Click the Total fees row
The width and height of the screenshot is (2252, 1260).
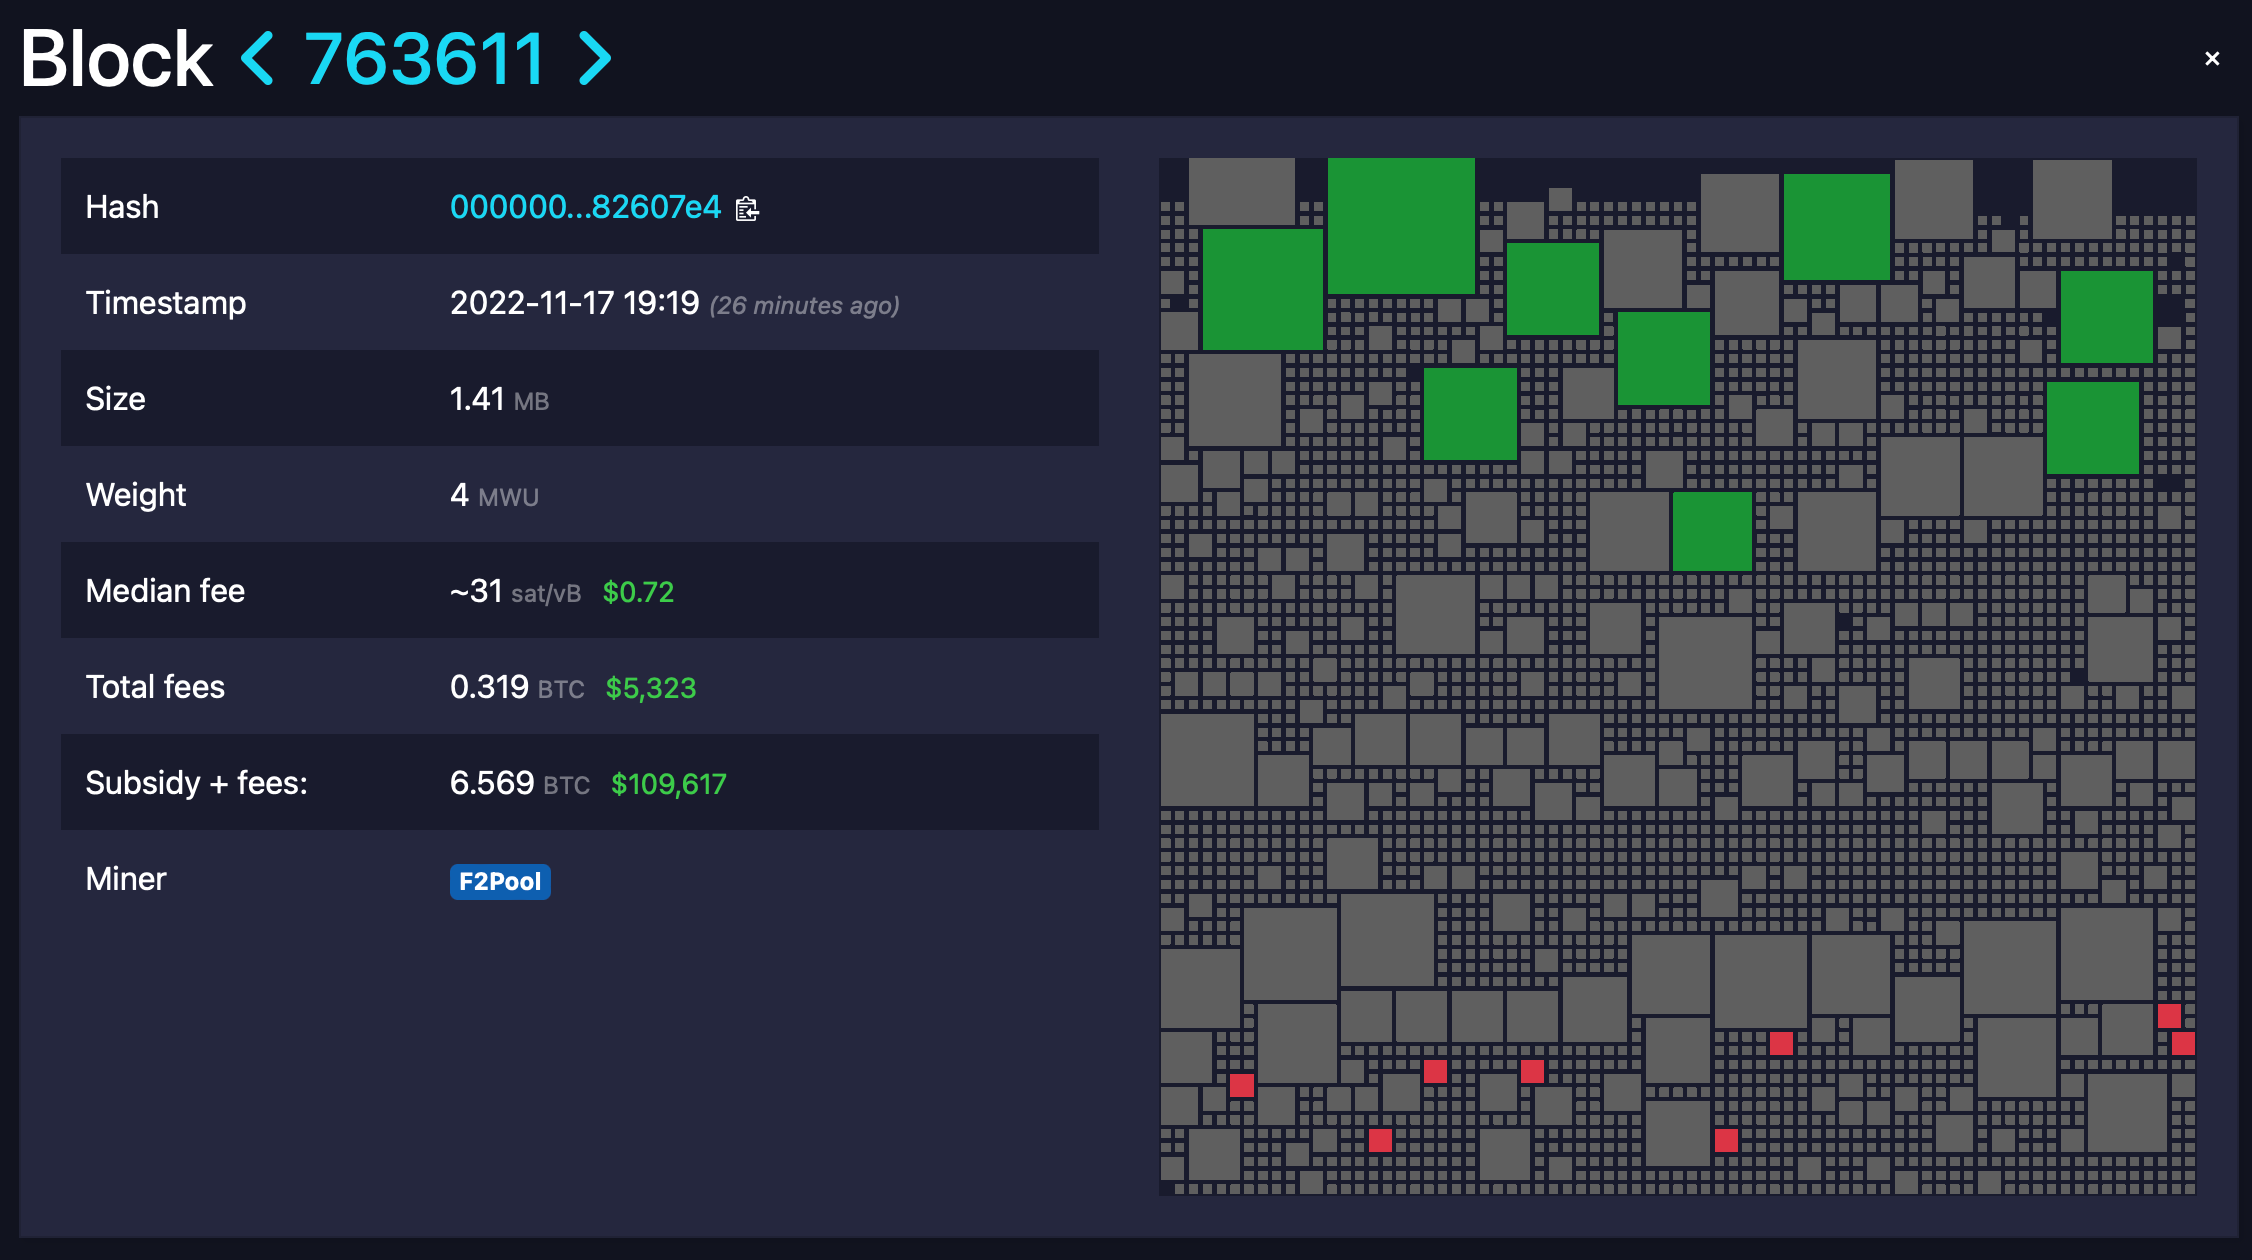click(x=580, y=687)
